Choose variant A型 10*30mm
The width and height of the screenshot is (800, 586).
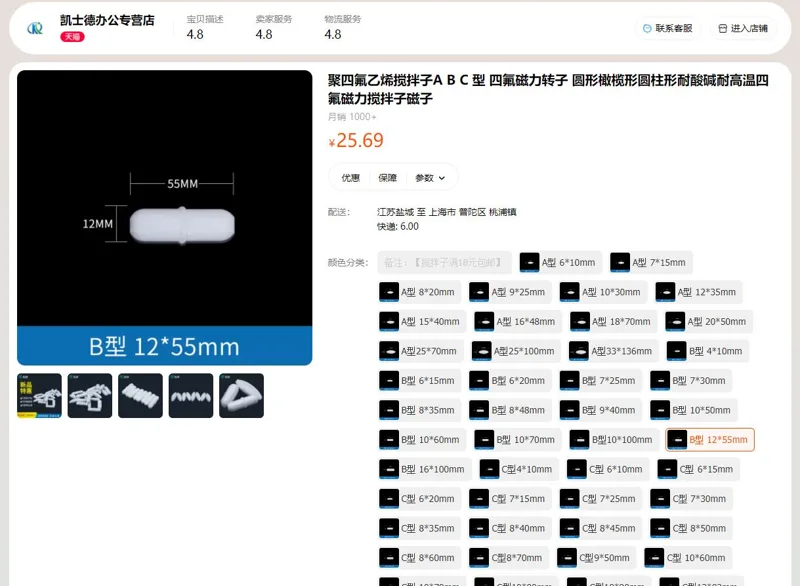click(603, 292)
